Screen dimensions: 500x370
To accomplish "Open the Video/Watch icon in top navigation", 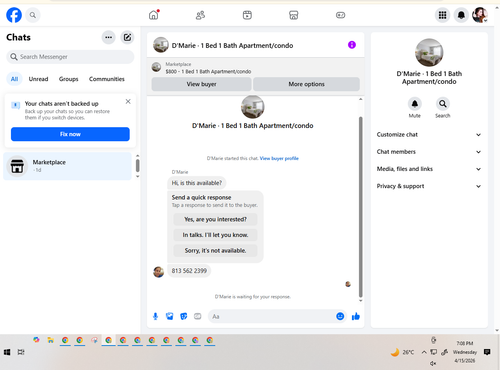I will 247,15.
